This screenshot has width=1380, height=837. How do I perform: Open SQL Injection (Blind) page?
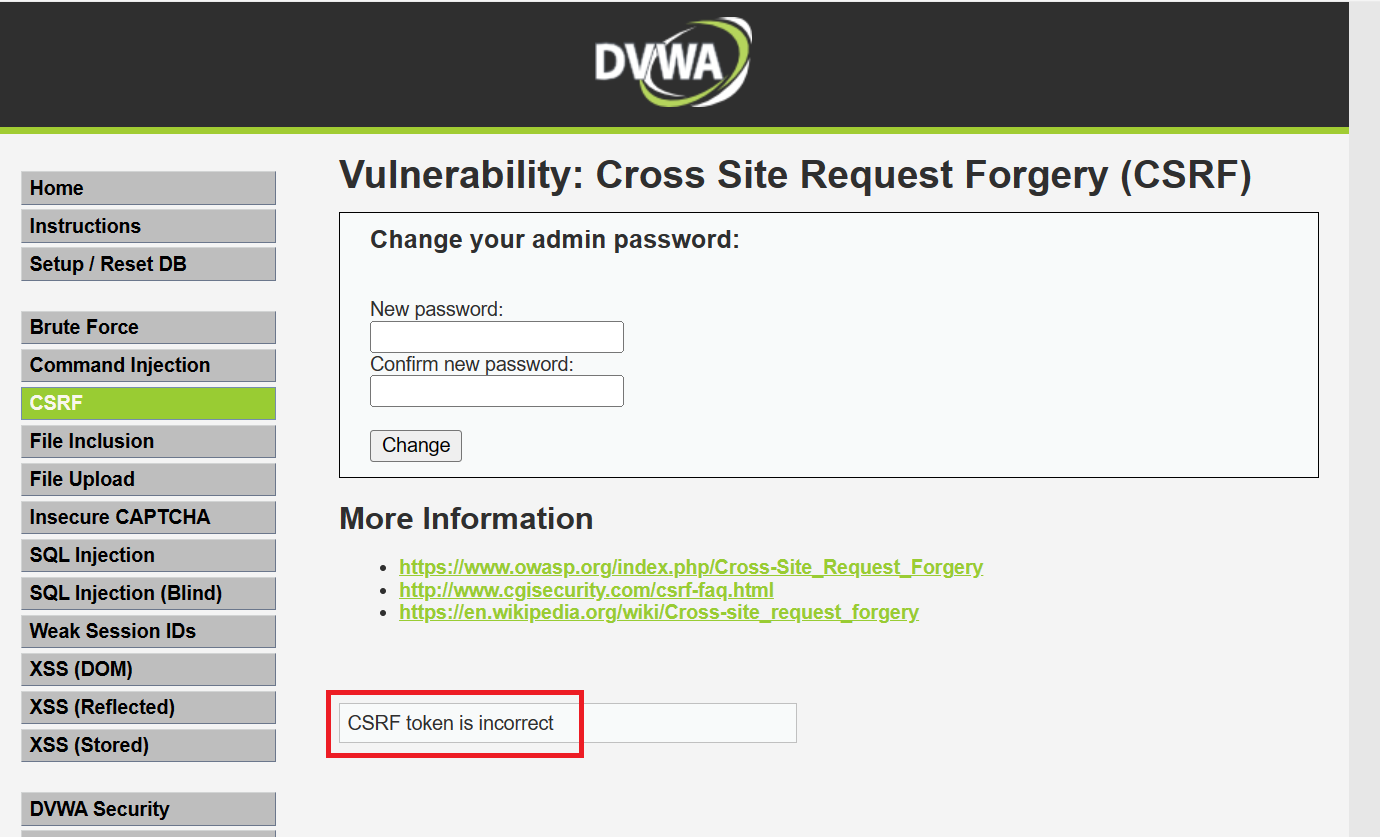pyautogui.click(x=148, y=593)
